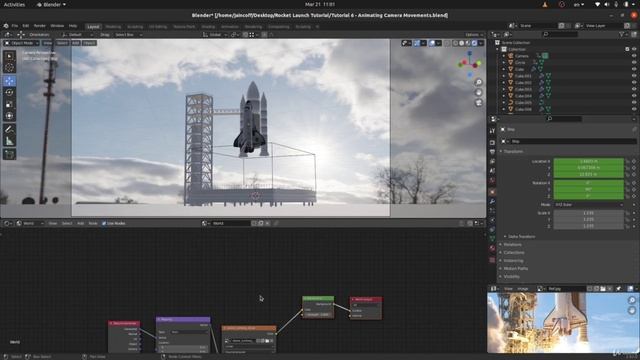Select the Add Cube tool in toolbar
640x360 pixels.
click(9, 154)
